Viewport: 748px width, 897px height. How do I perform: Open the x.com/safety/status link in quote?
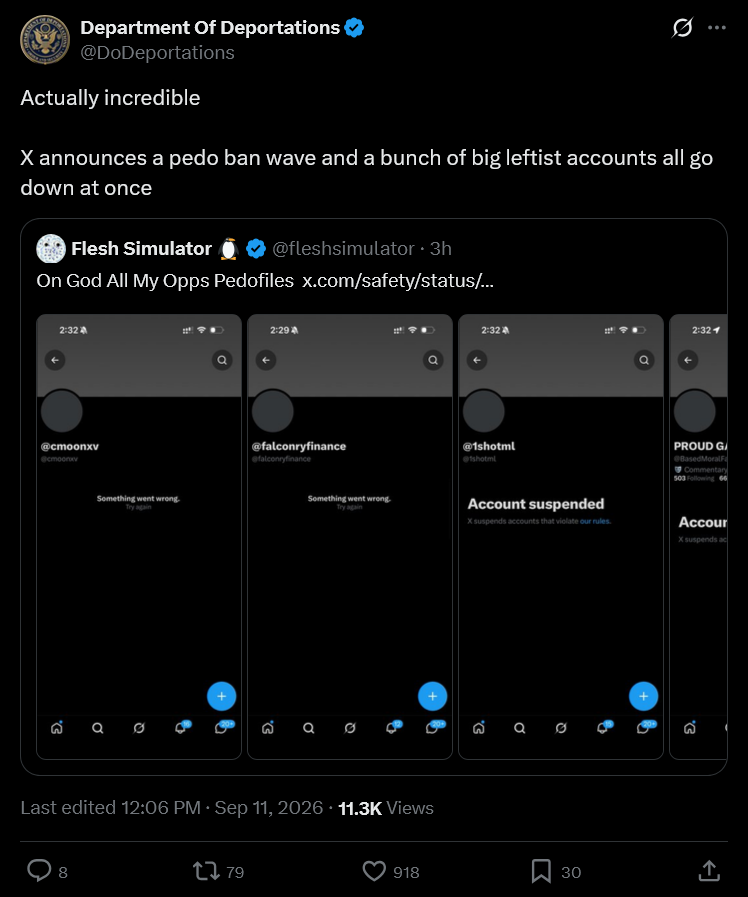click(397, 281)
